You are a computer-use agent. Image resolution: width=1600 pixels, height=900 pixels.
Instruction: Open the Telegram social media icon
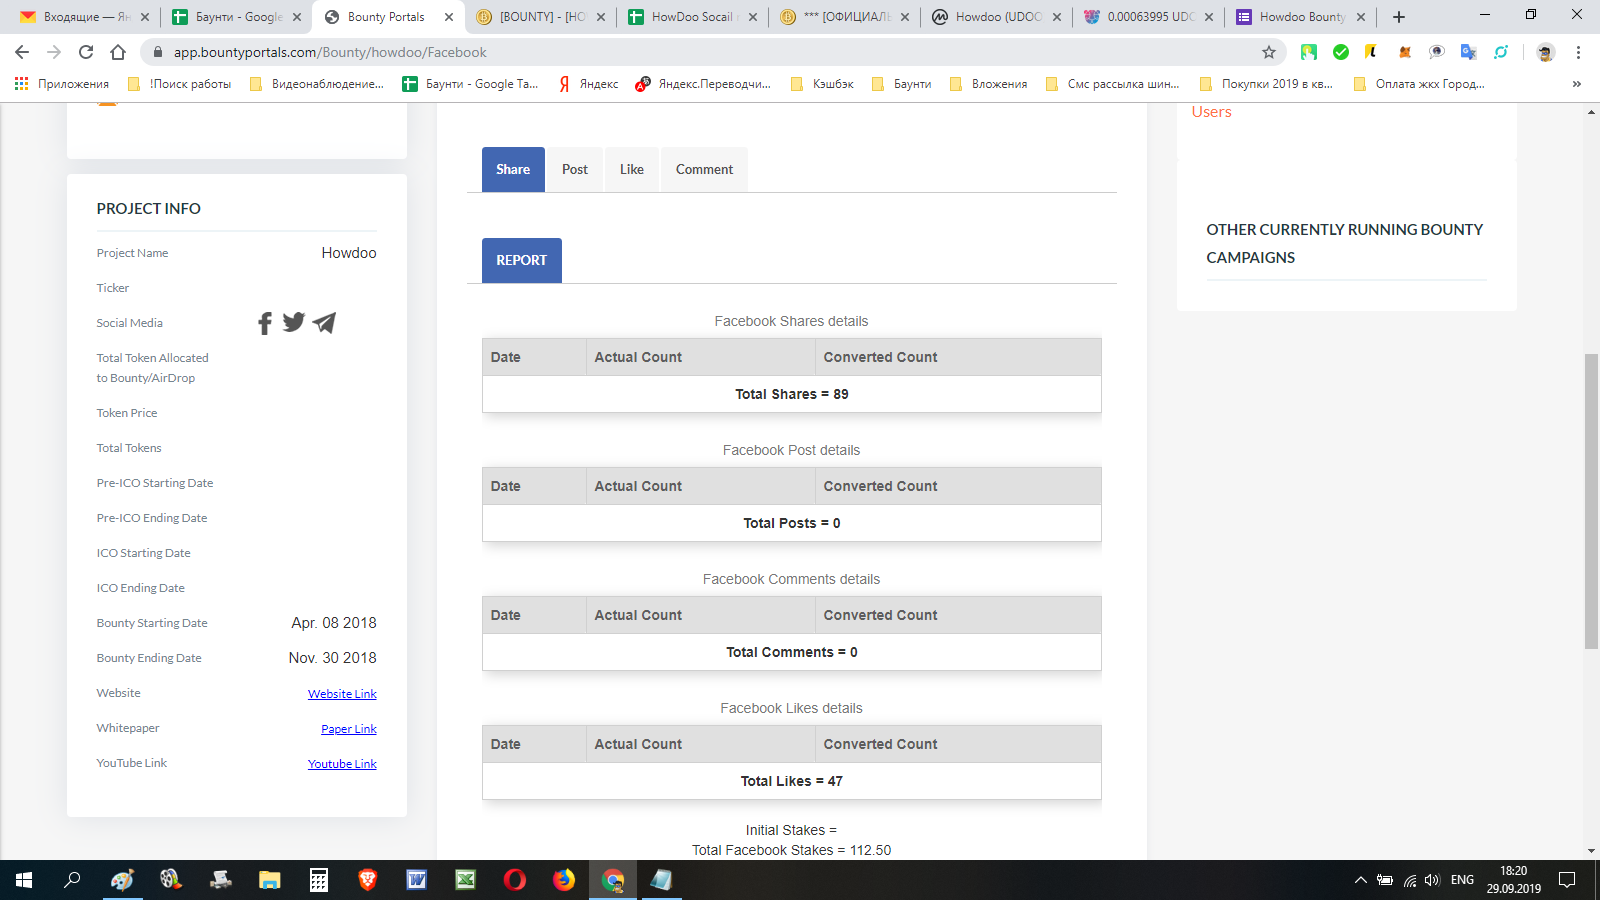(x=324, y=322)
